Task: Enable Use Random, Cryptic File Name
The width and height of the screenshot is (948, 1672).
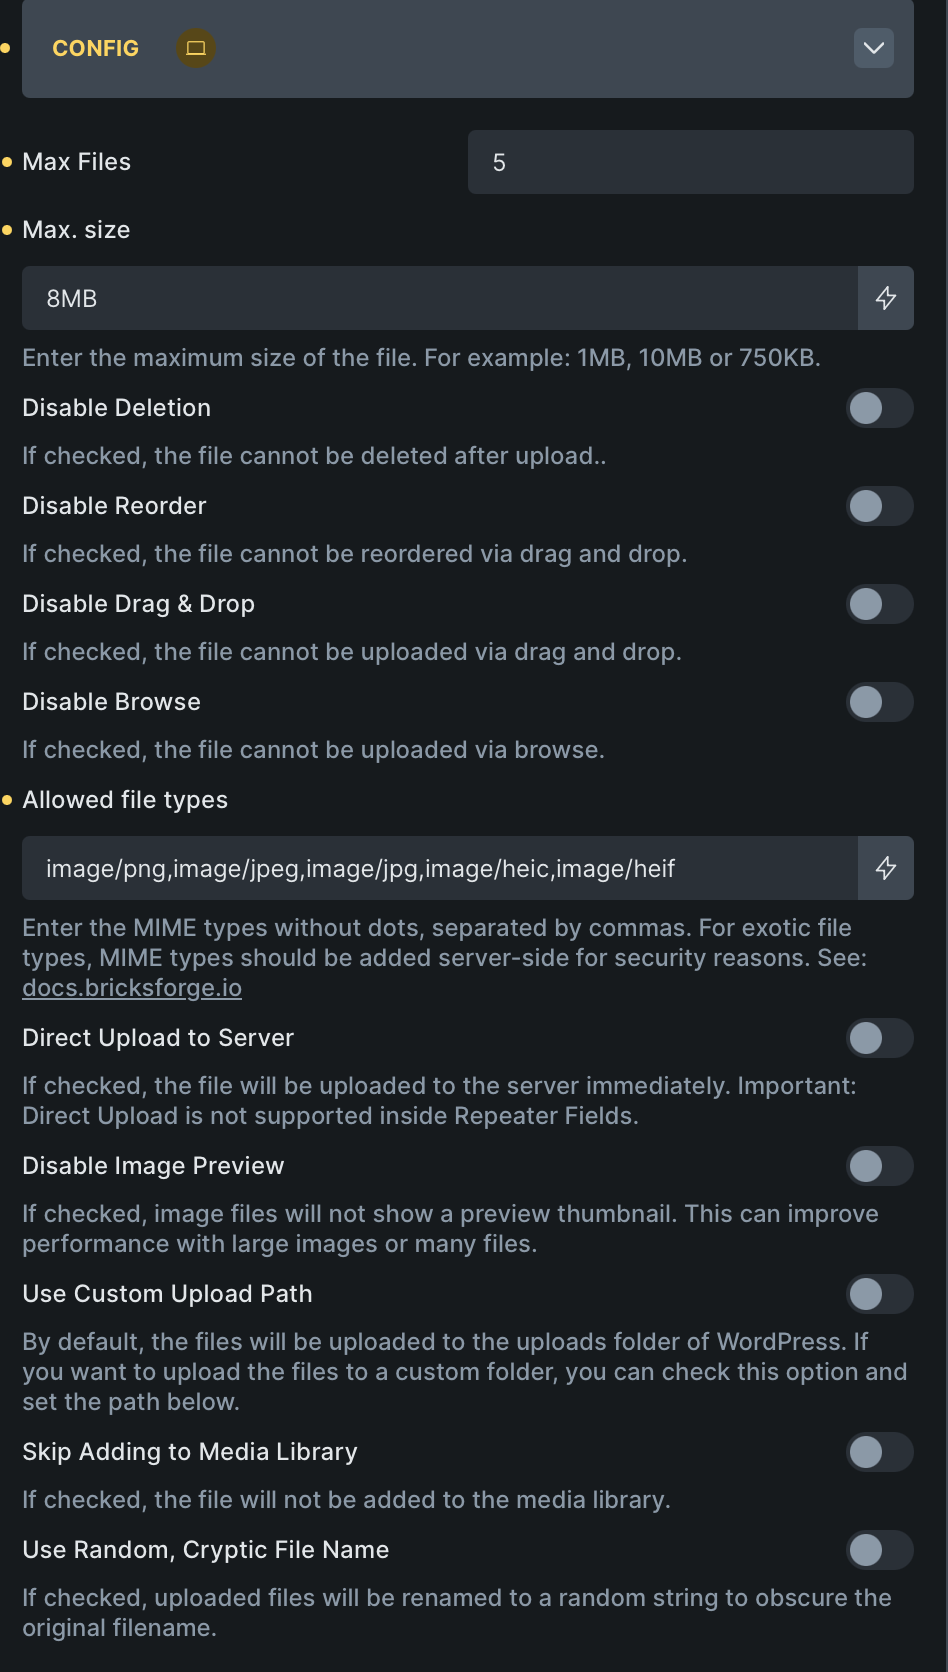Action: coord(879,1550)
